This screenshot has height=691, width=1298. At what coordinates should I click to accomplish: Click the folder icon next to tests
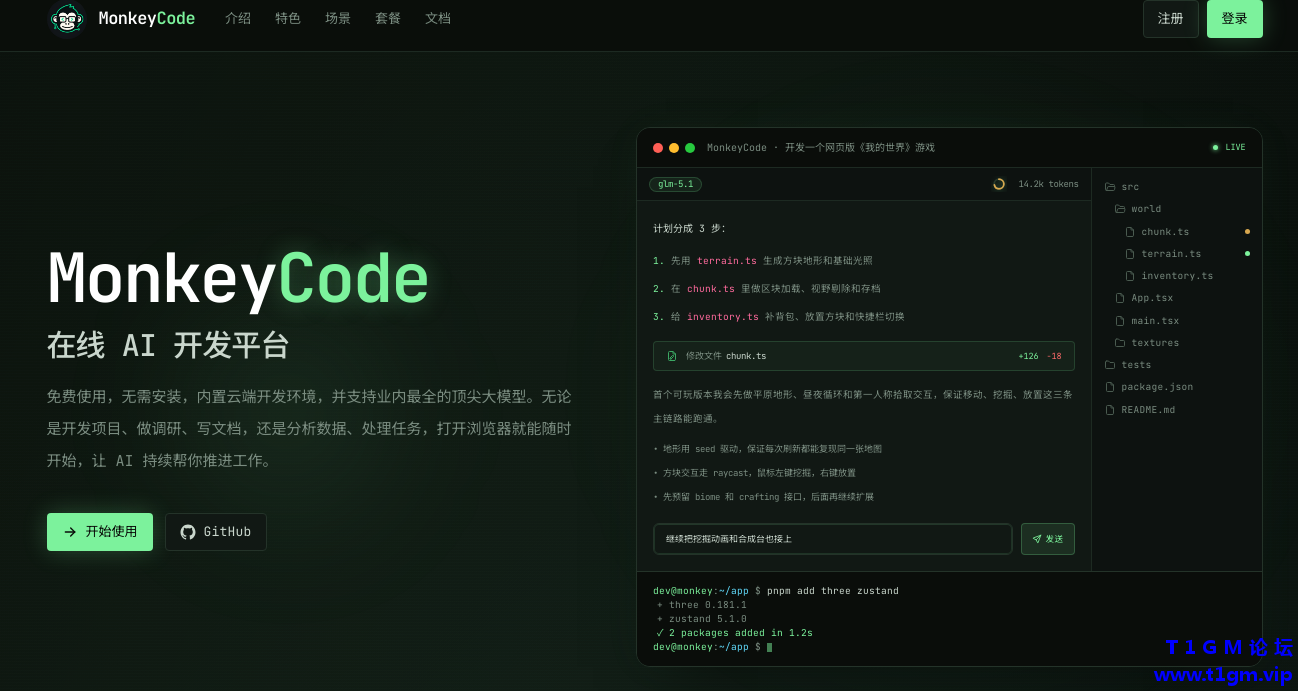[1110, 365]
